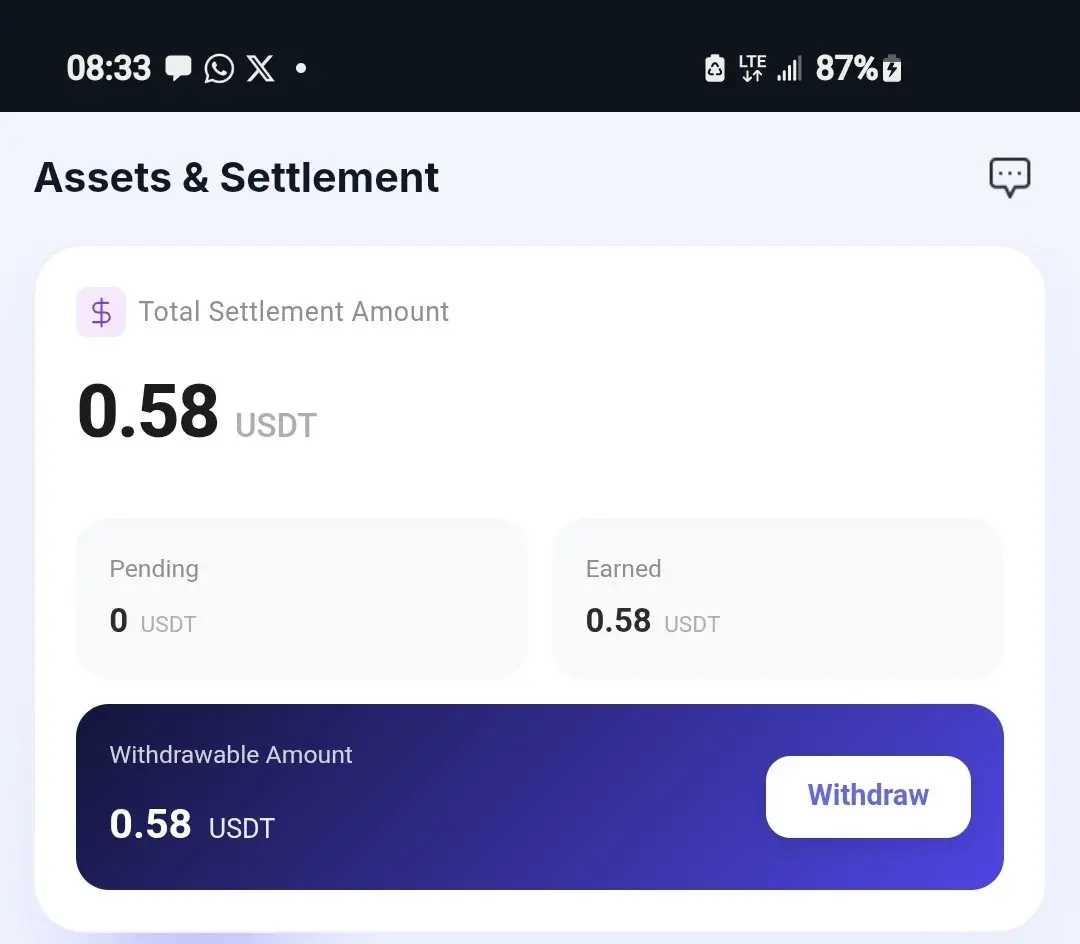Tap the Withdrawable Amount label

tap(231, 755)
